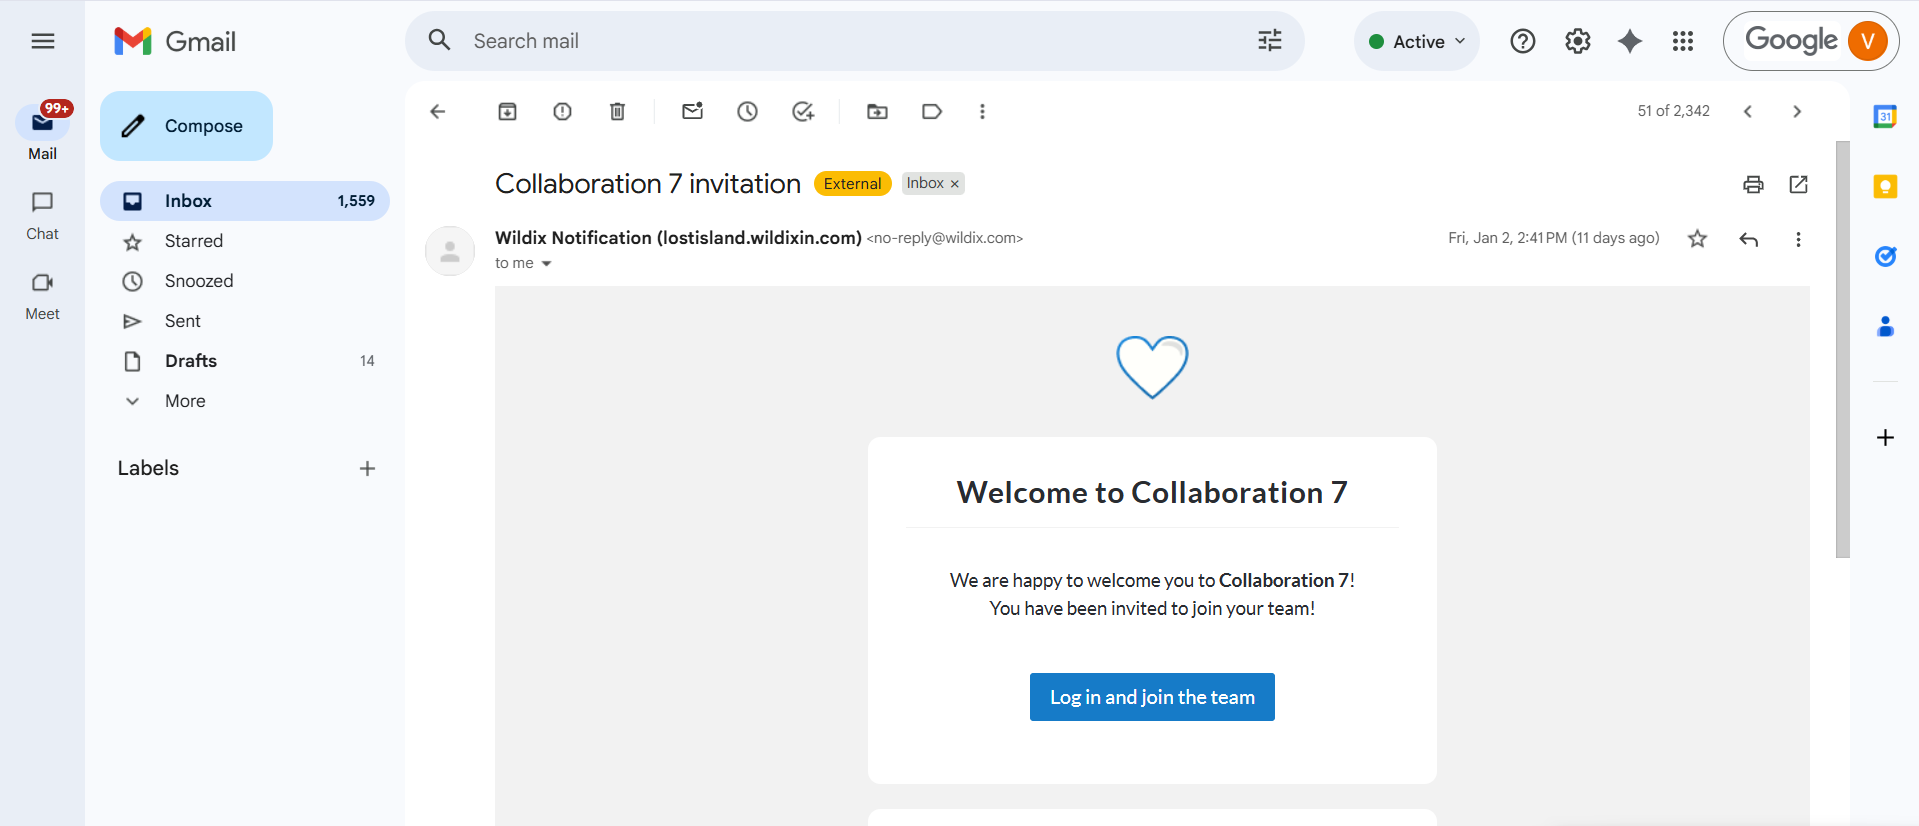The image size is (1919, 826).
Task: Open the message More options menu
Action: (1798, 239)
